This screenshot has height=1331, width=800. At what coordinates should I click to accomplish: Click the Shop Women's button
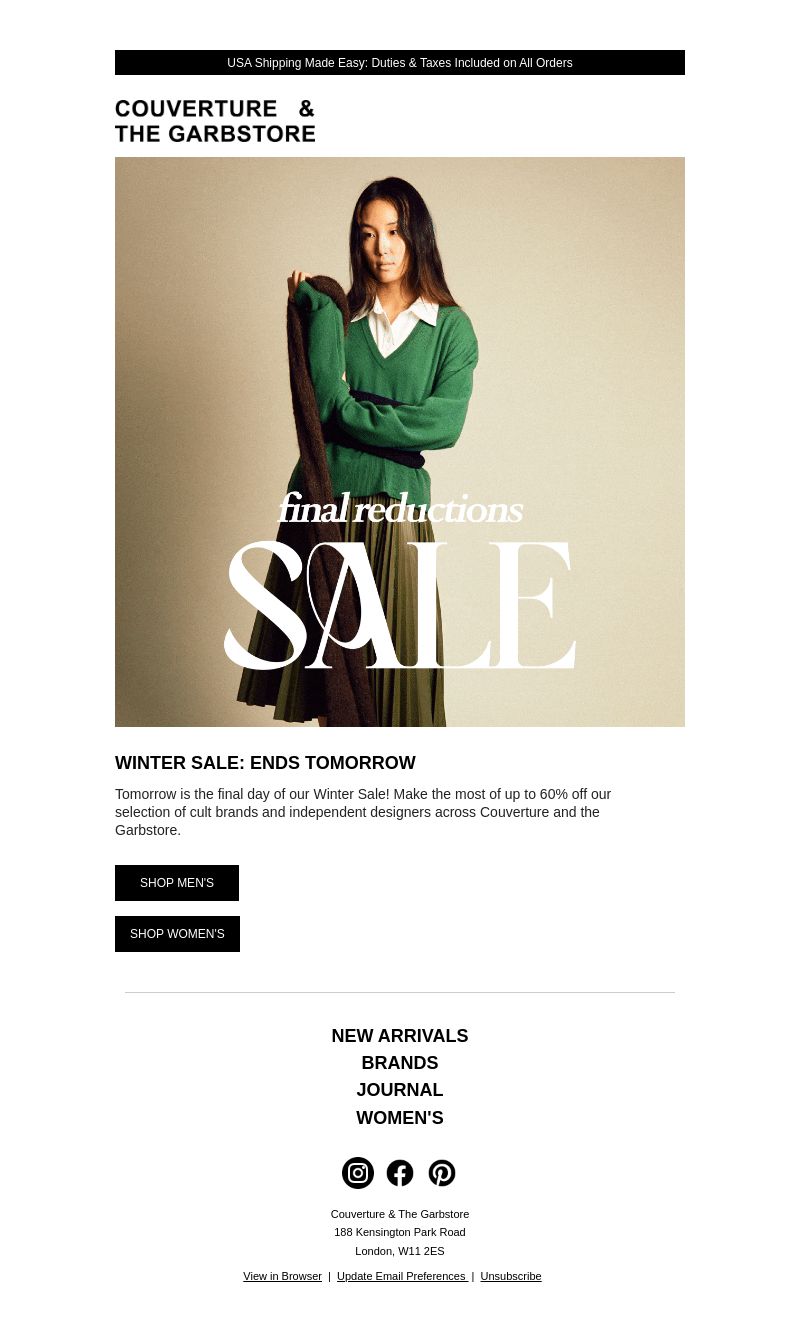(x=177, y=934)
